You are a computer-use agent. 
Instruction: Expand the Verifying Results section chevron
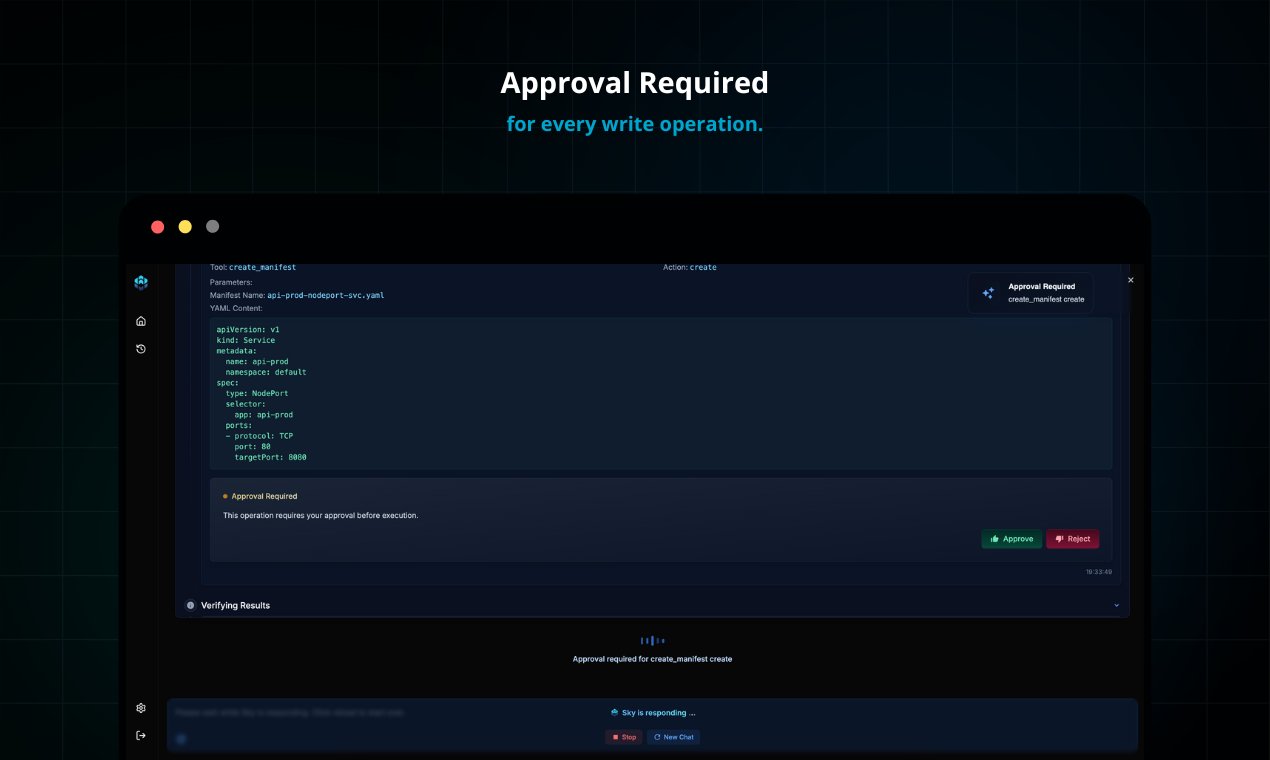[1117, 605]
